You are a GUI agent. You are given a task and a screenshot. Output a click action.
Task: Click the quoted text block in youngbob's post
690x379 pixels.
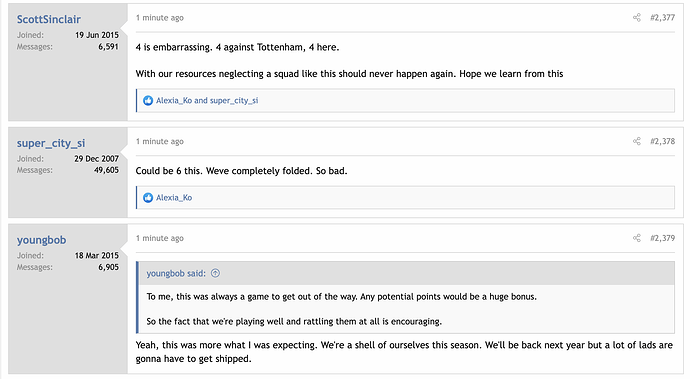(x=405, y=309)
